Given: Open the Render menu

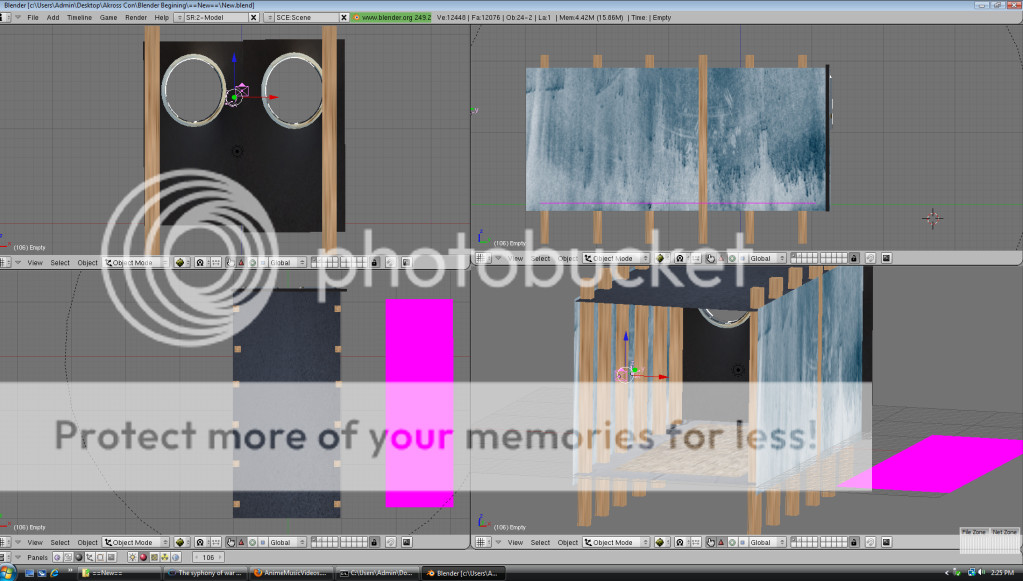Looking at the screenshot, I should [136, 18].
